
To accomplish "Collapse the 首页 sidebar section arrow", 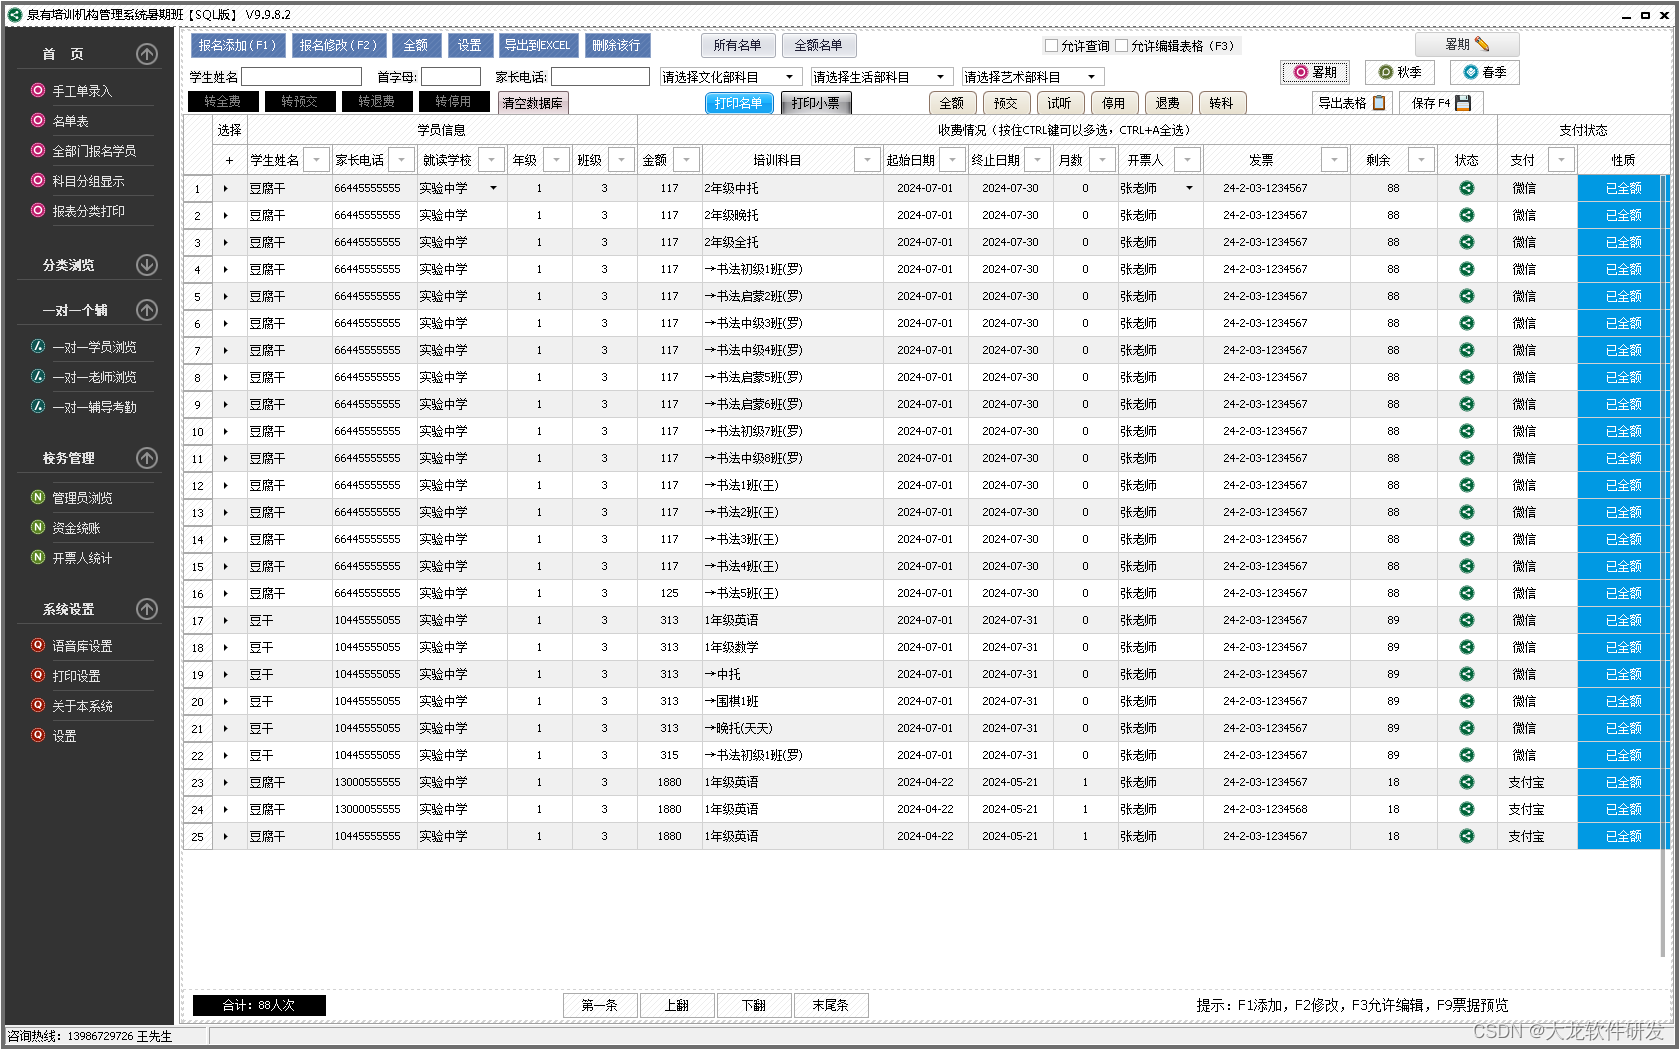I will pyautogui.click(x=147, y=54).
